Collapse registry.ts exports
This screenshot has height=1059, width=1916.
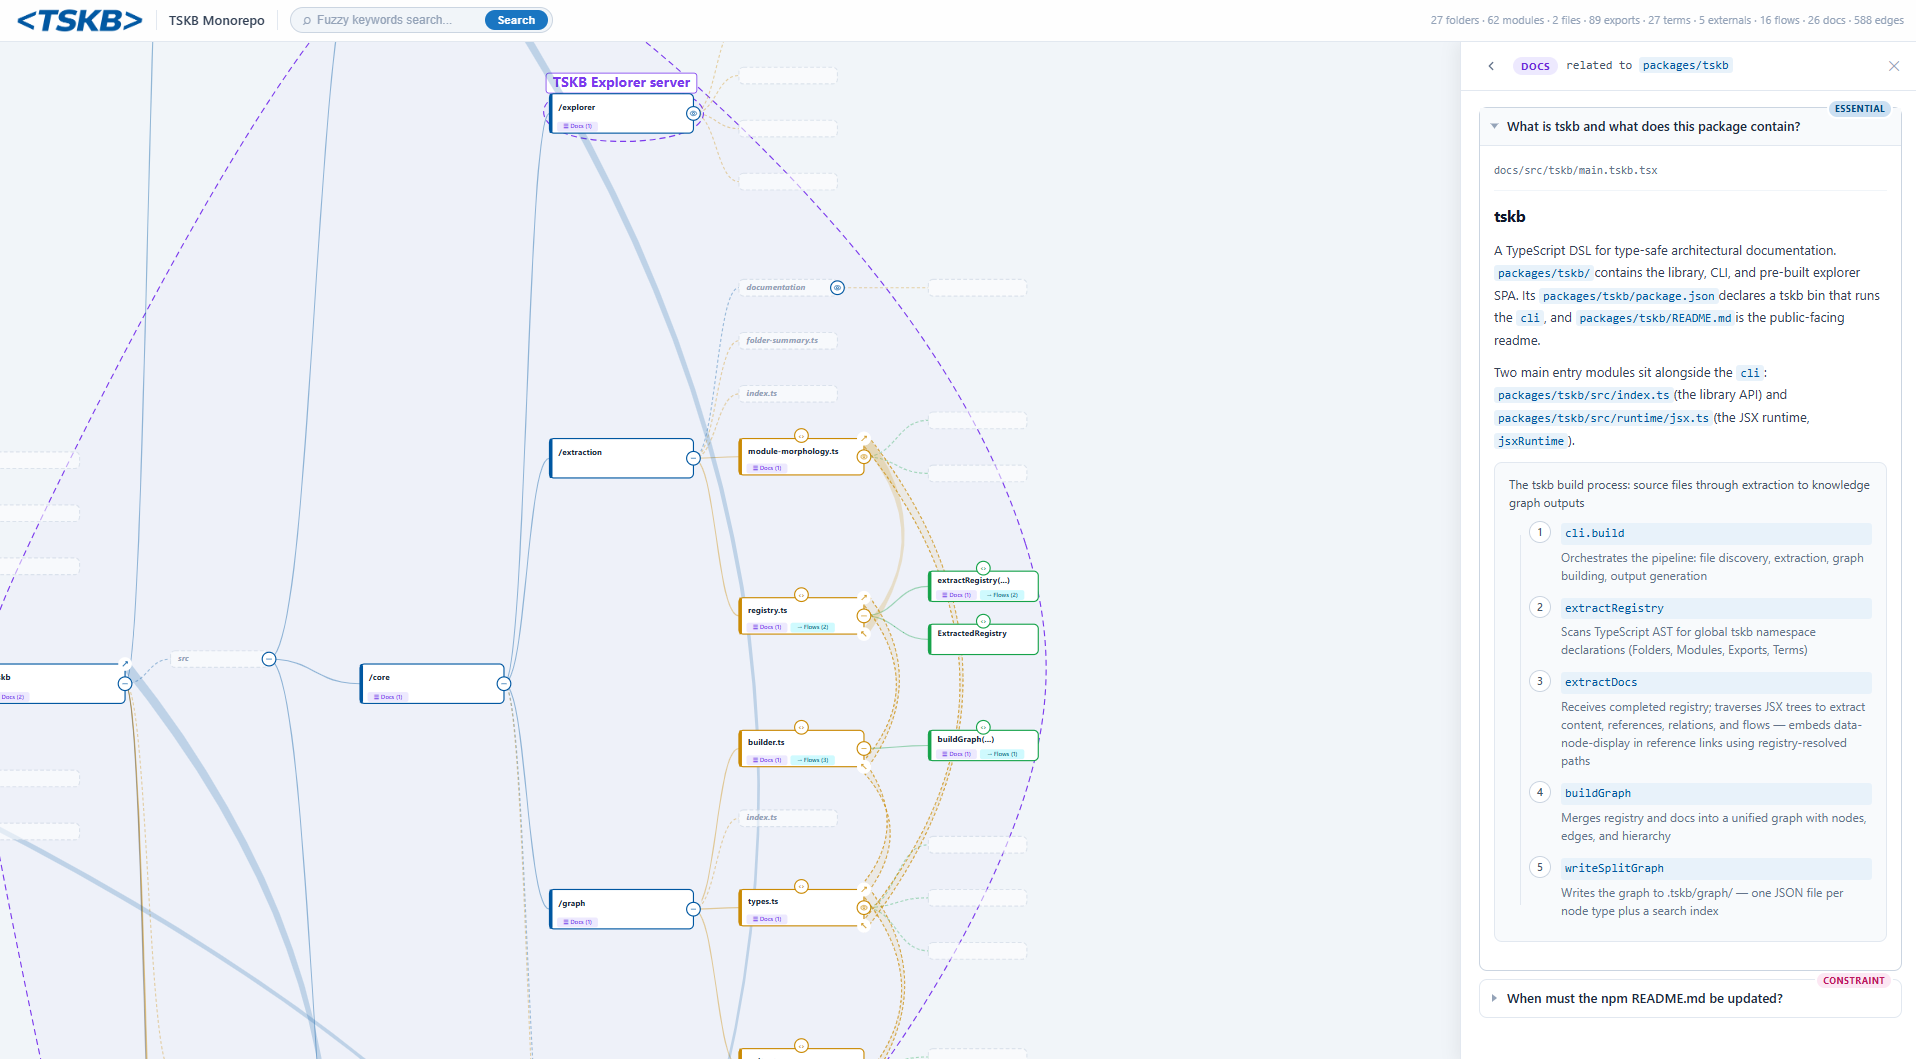[864, 616]
